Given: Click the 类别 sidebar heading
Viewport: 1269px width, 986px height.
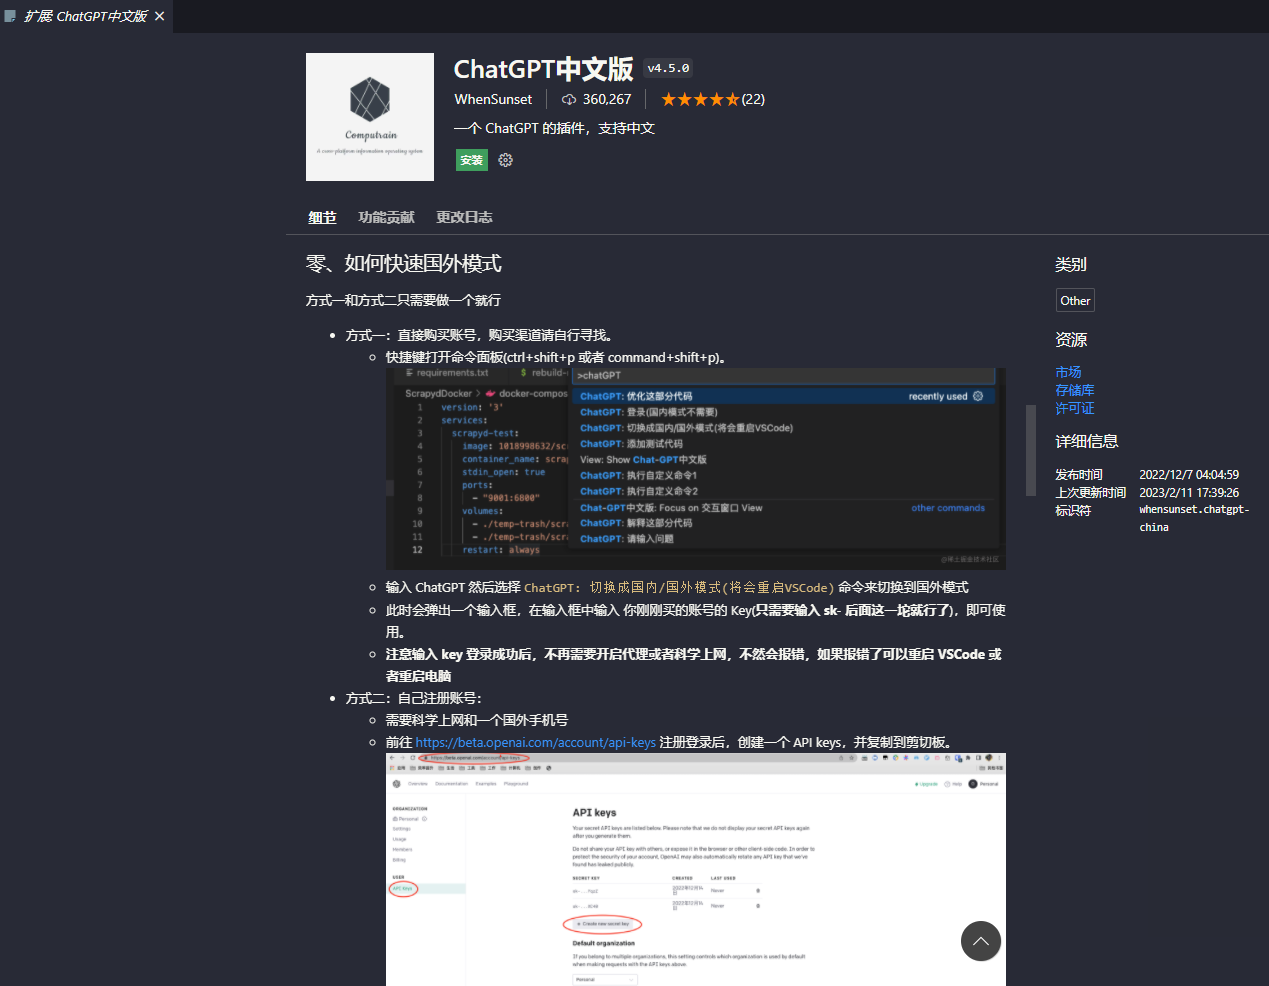Looking at the screenshot, I should (x=1071, y=265).
